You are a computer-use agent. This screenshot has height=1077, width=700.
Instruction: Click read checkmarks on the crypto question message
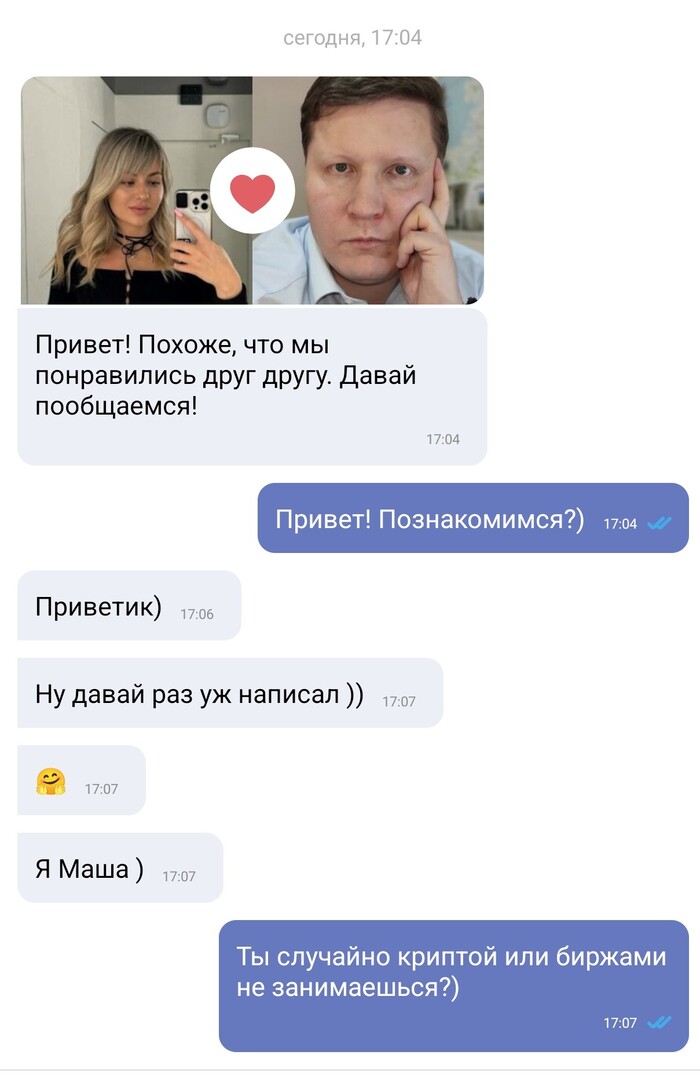tap(659, 1023)
